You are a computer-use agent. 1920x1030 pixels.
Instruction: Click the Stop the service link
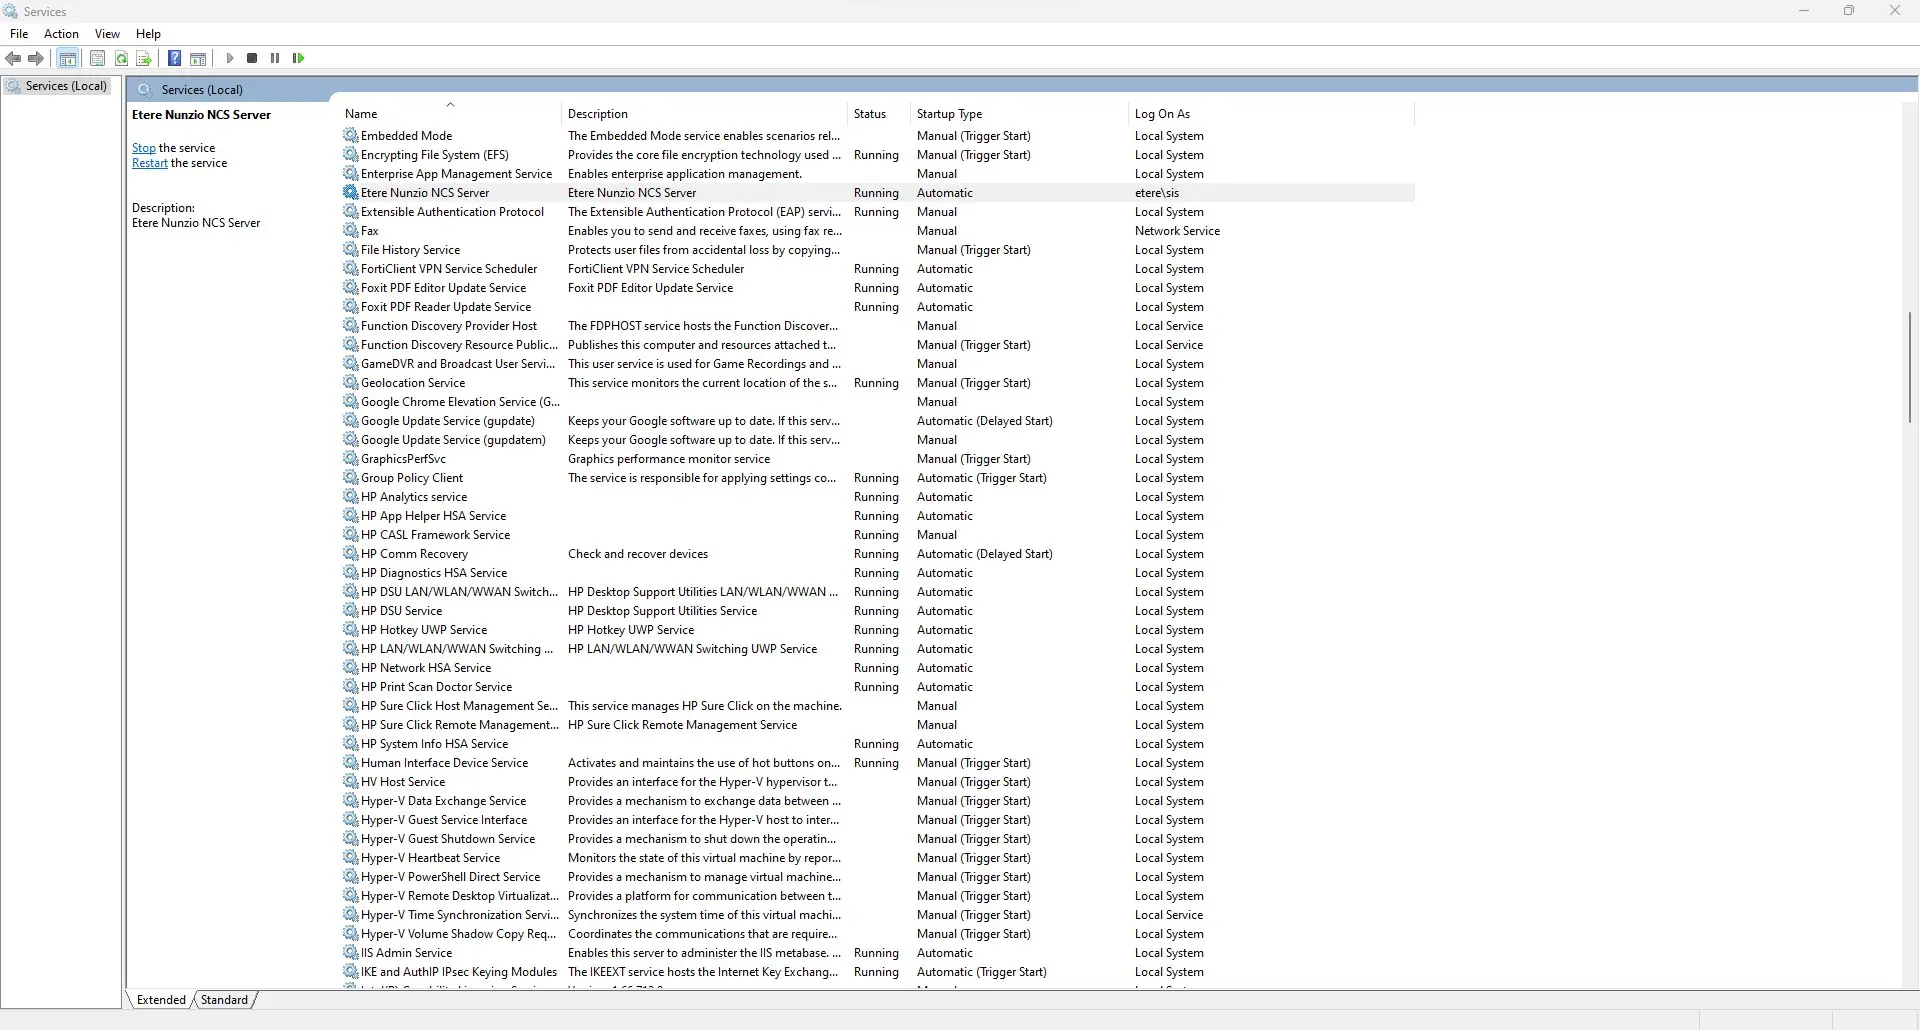tap(144, 148)
